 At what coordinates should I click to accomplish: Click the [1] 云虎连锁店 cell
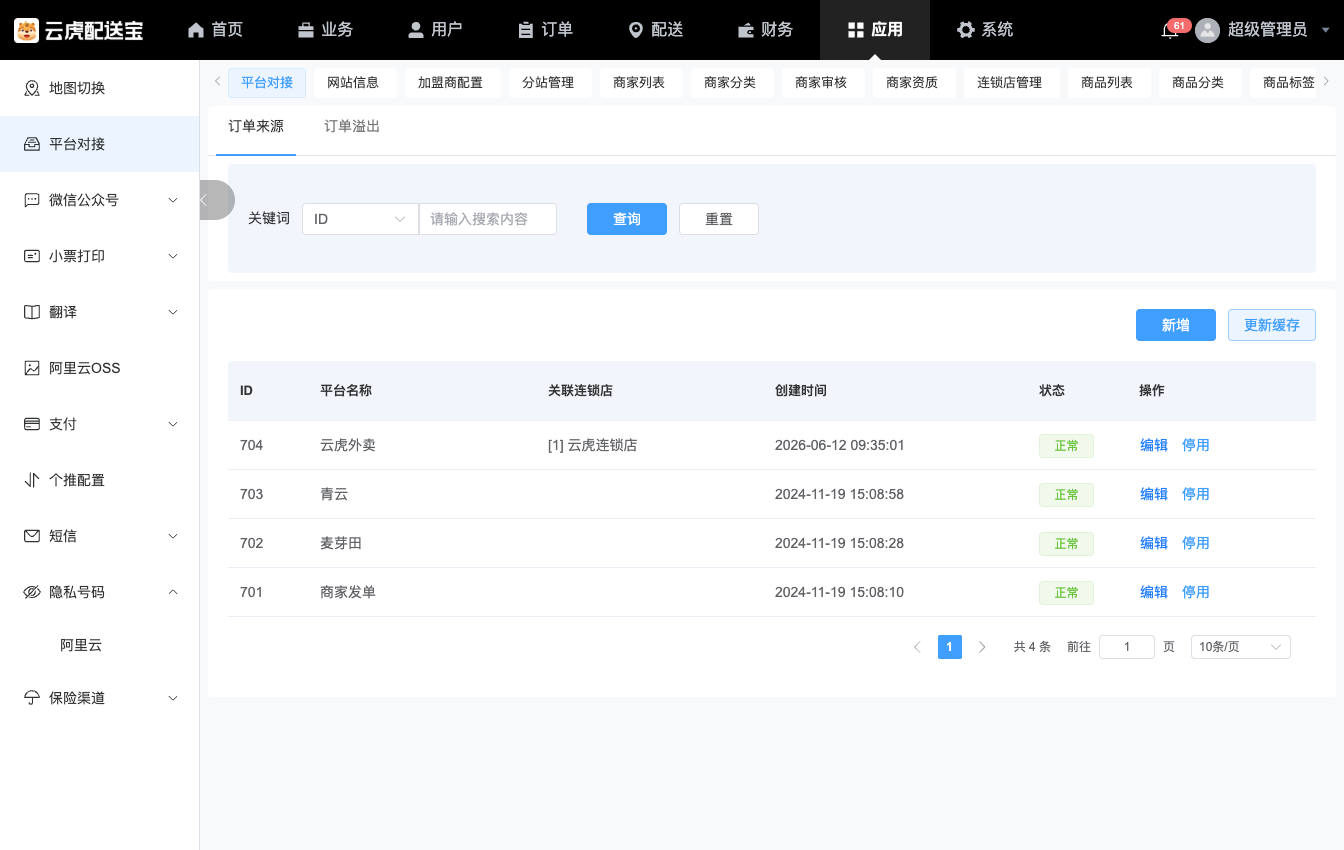point(593,445)
